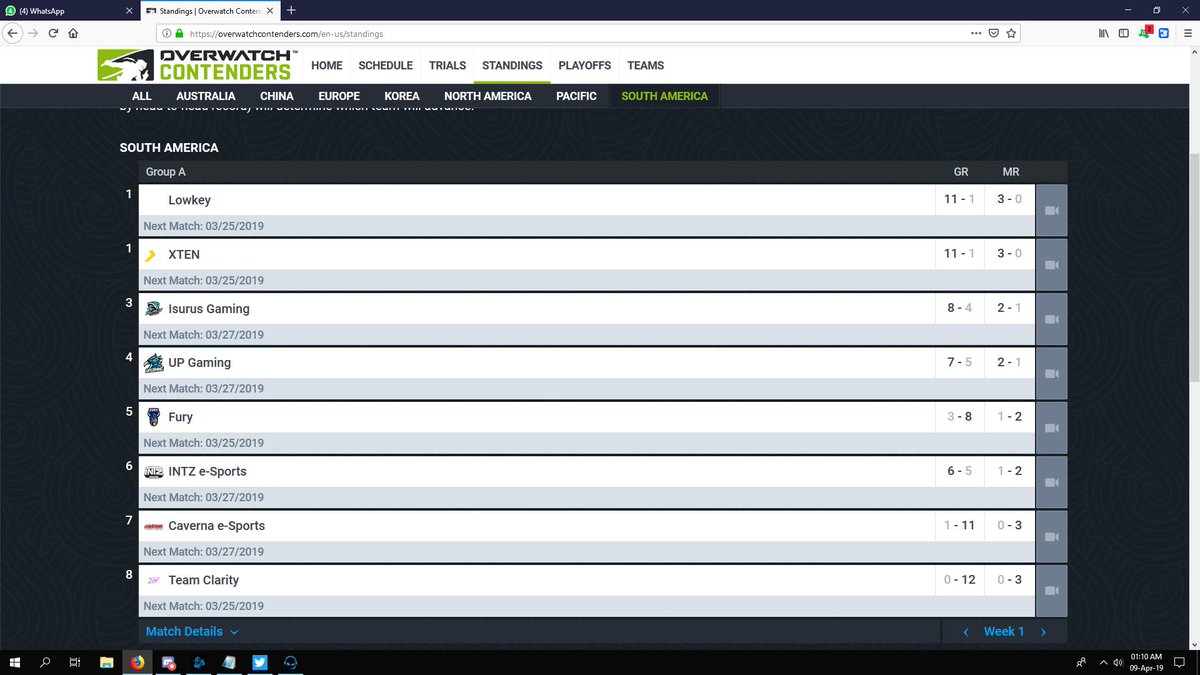Open video for UP Gaming row
1200x675 pixels.
[1051, 373]
